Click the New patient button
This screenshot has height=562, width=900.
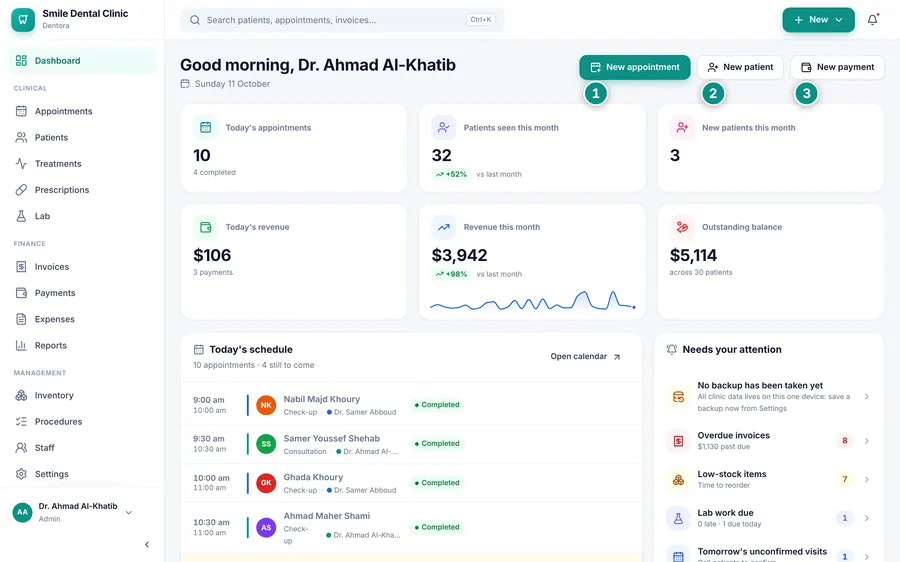740,67
